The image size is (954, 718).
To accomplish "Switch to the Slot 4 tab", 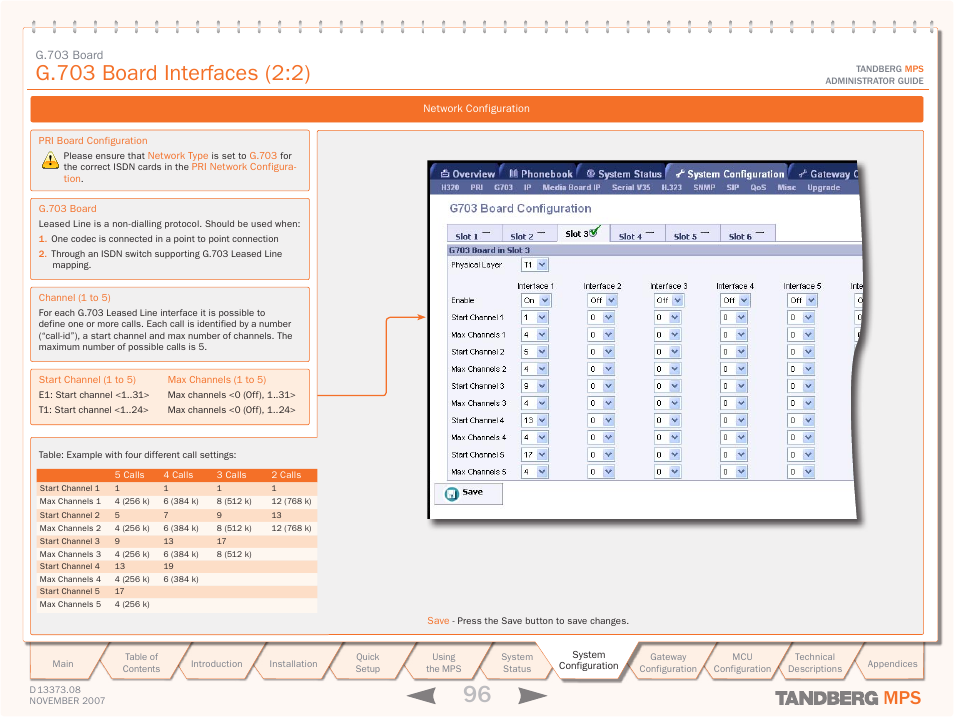I will [x=636, y=236].
